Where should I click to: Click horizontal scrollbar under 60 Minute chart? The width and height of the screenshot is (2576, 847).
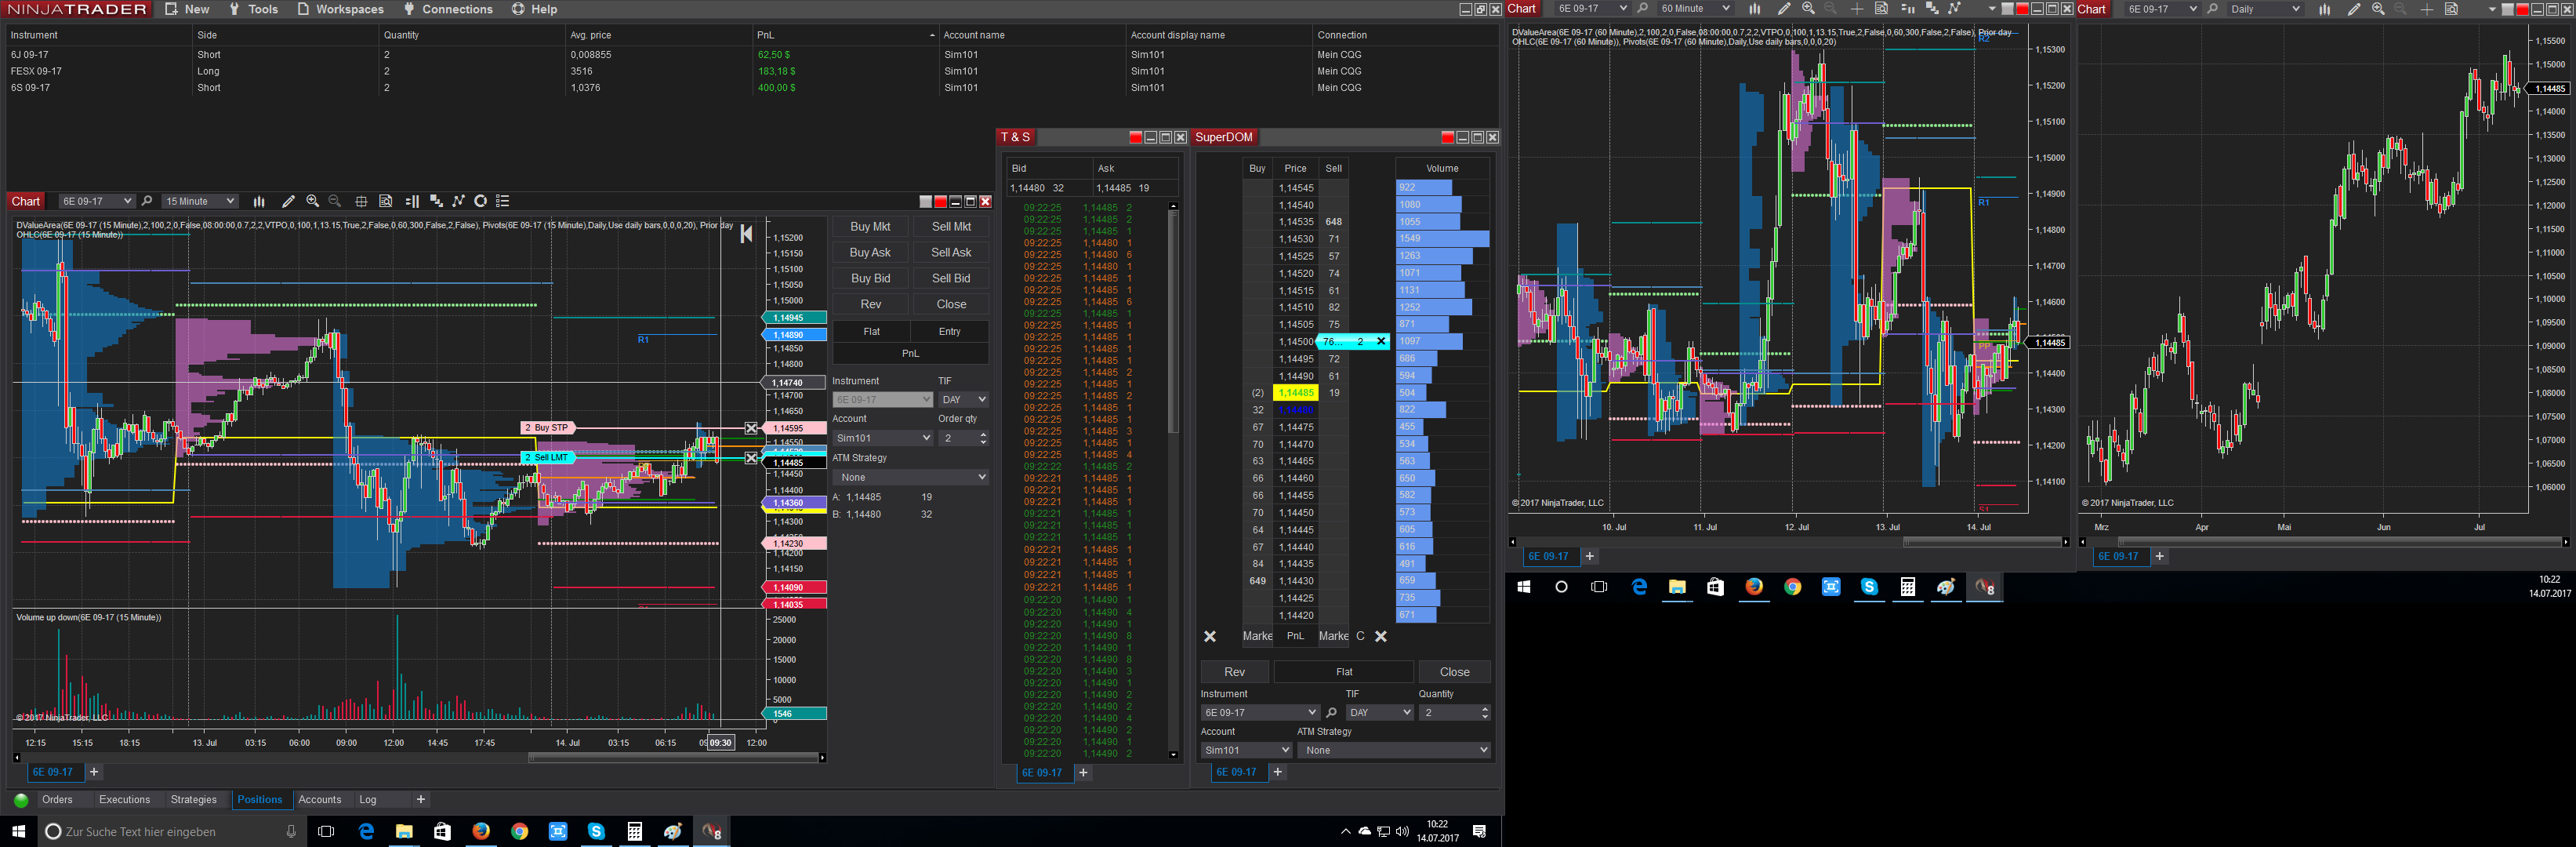[x=1982, y=542]
